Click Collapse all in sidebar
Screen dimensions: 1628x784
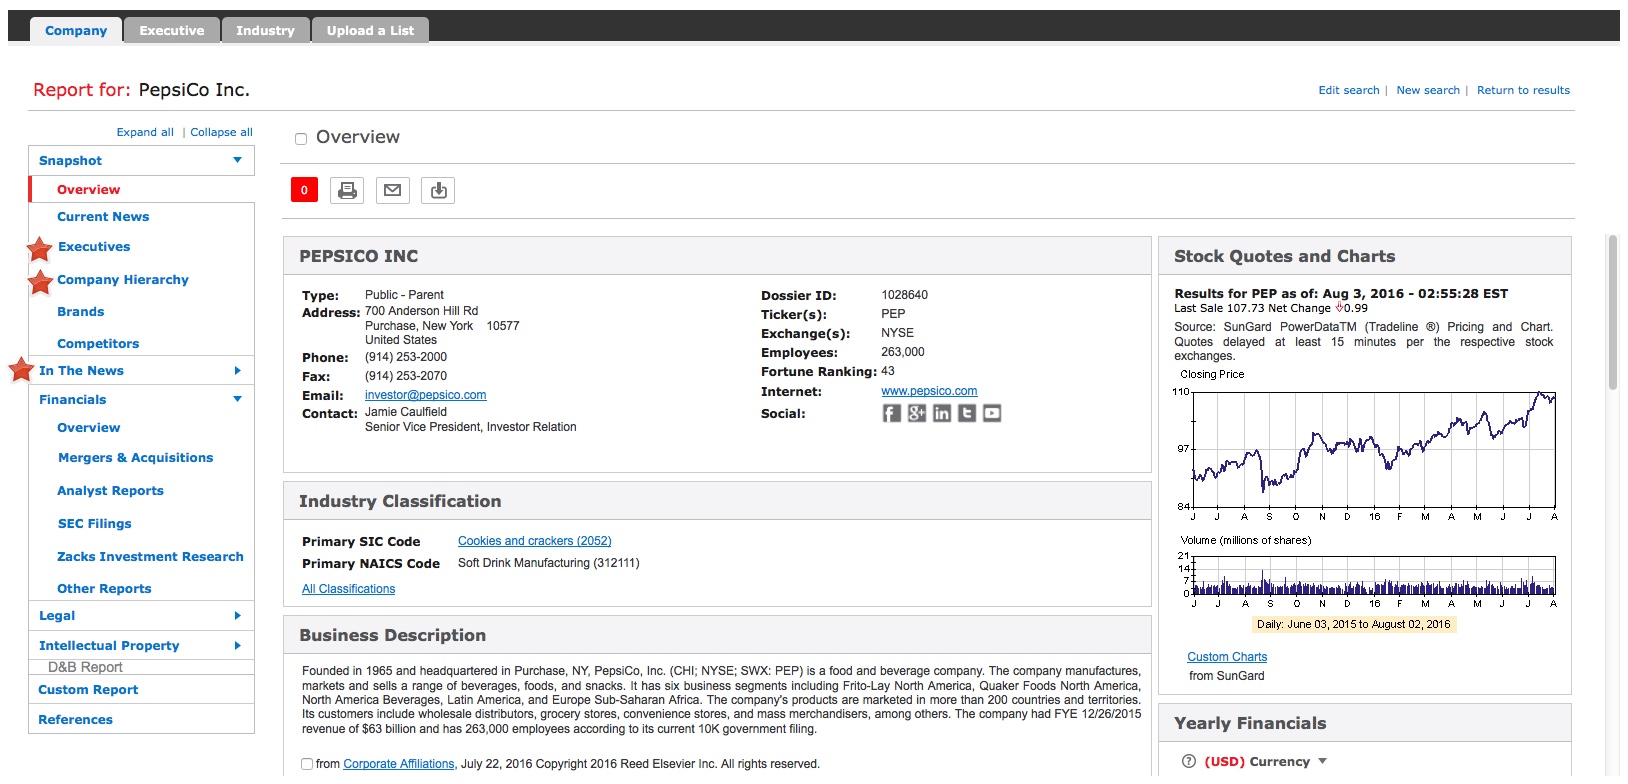(221, 132)
